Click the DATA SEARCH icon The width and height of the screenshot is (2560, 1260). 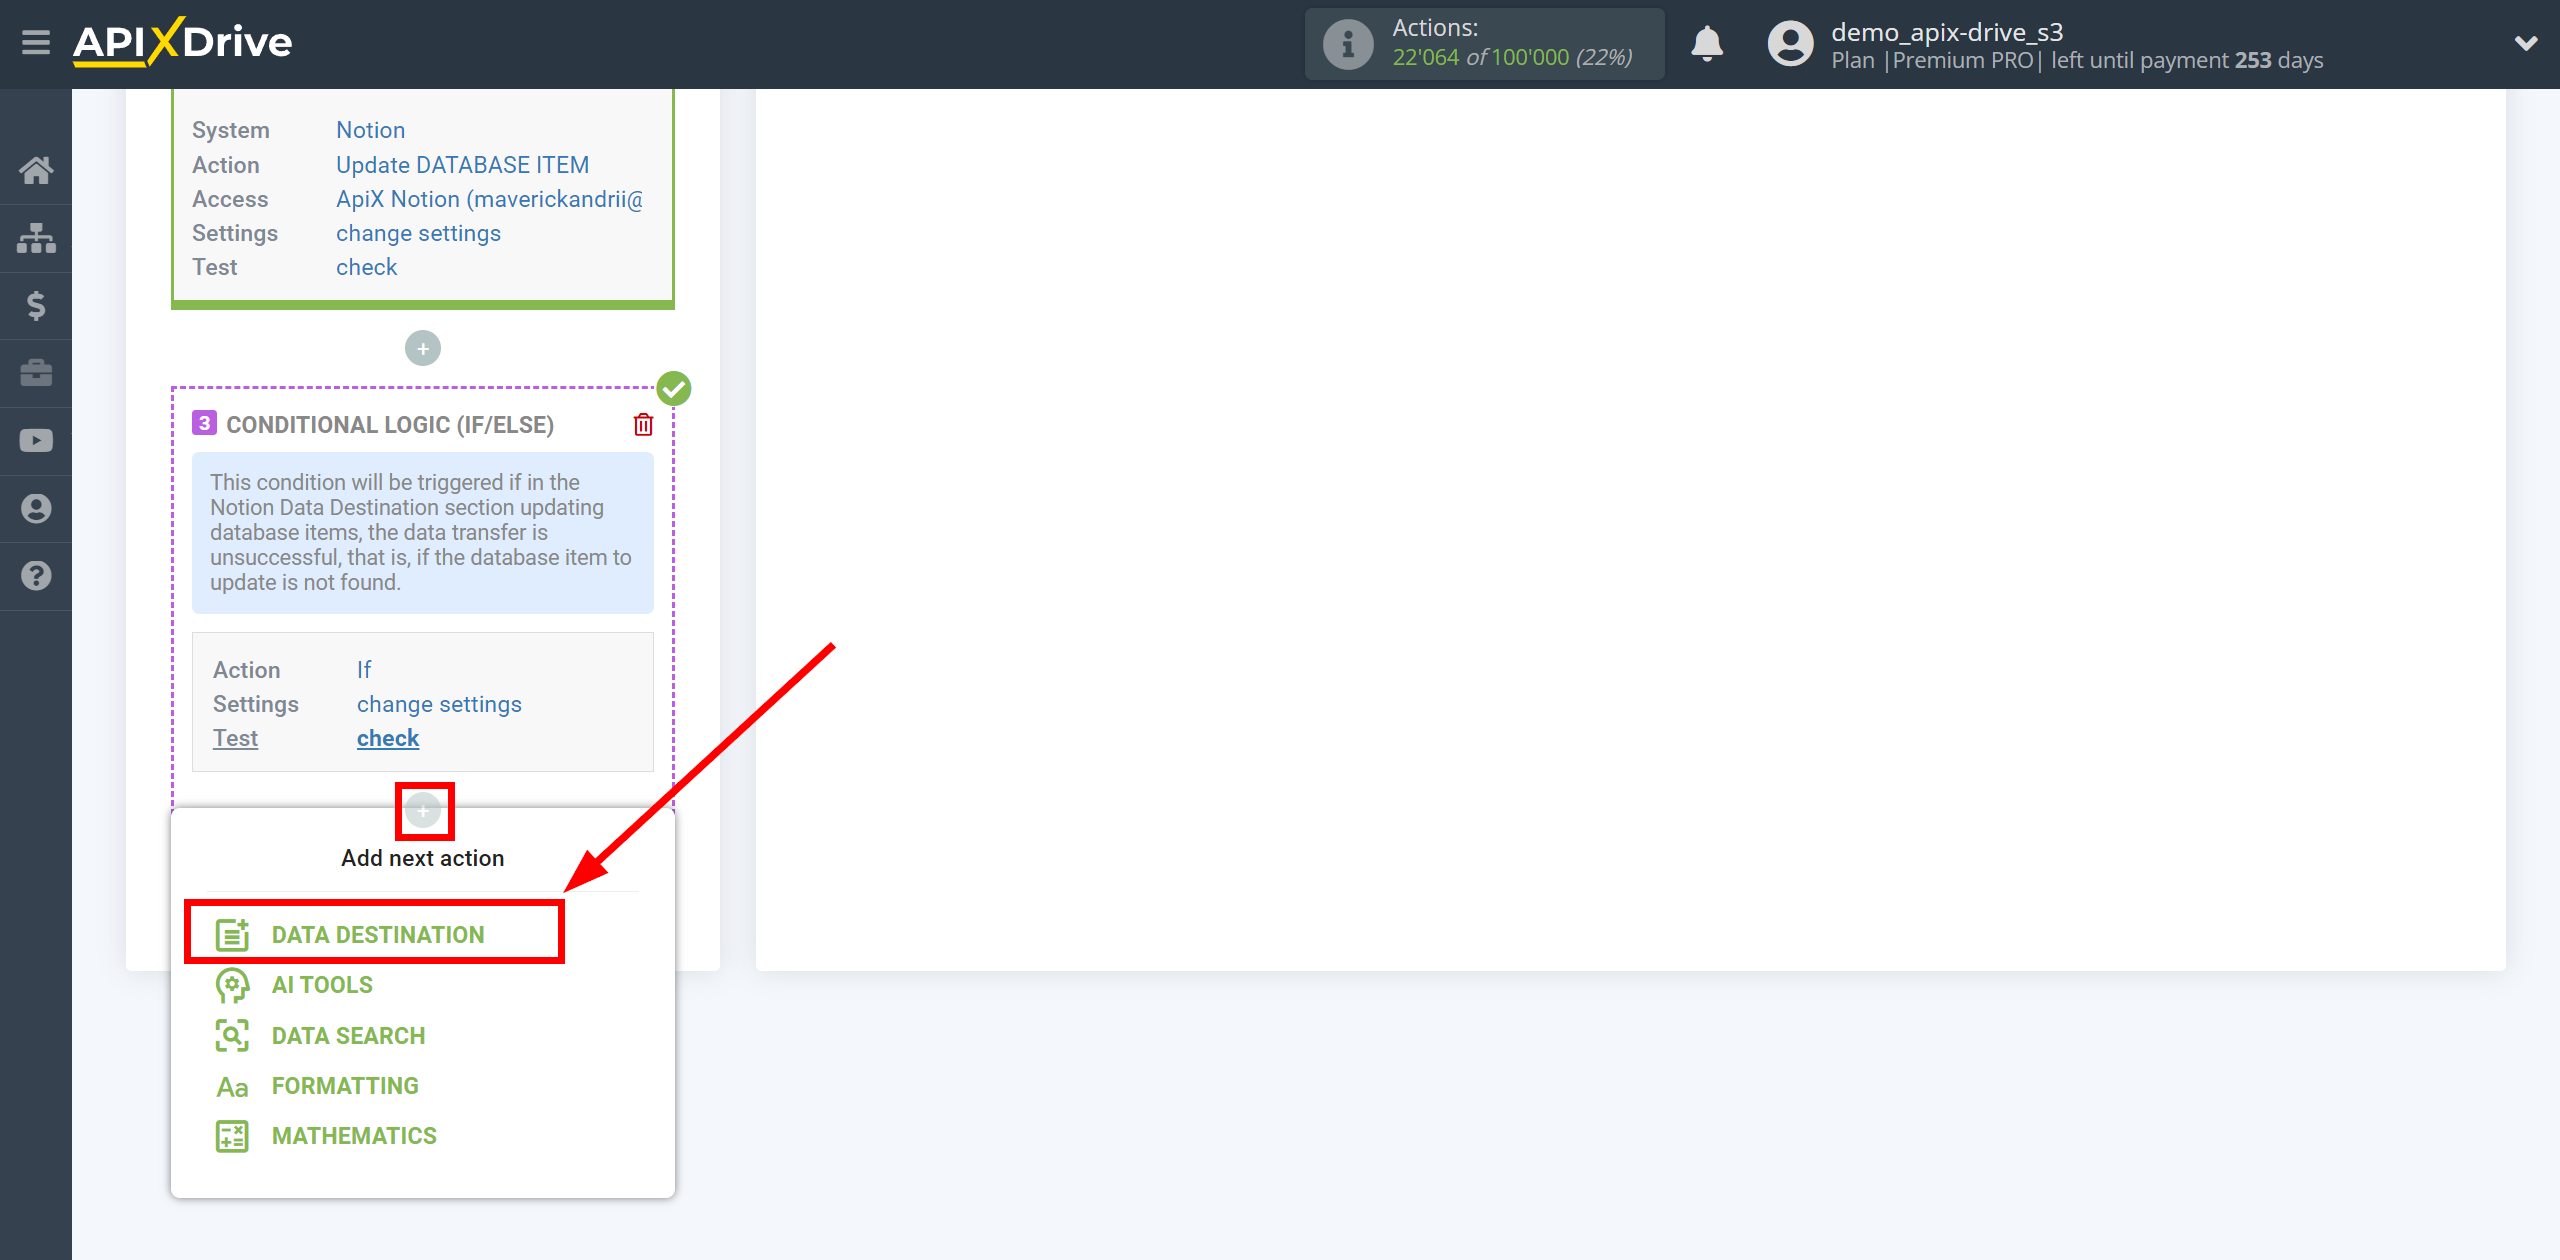point(230,1035)
